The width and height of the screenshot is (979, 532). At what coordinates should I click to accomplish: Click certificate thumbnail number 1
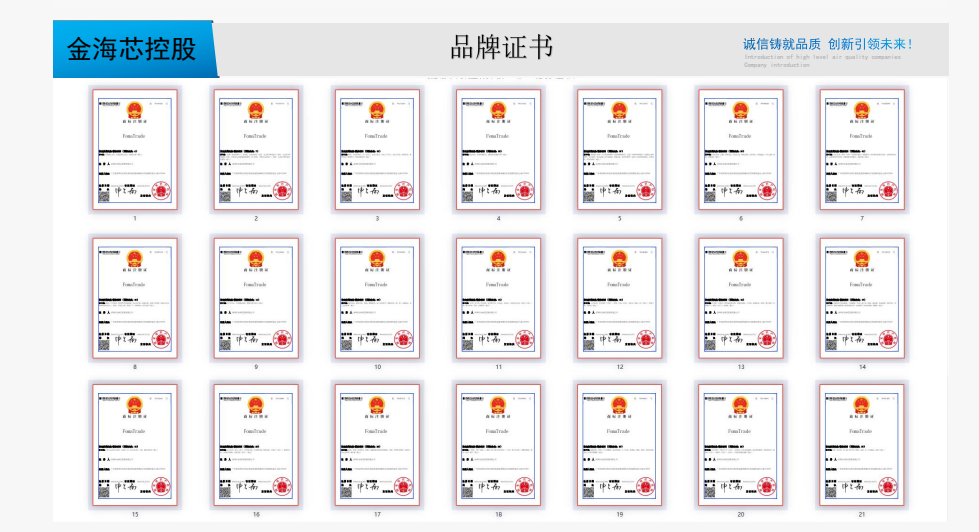[x=135, y=150]
